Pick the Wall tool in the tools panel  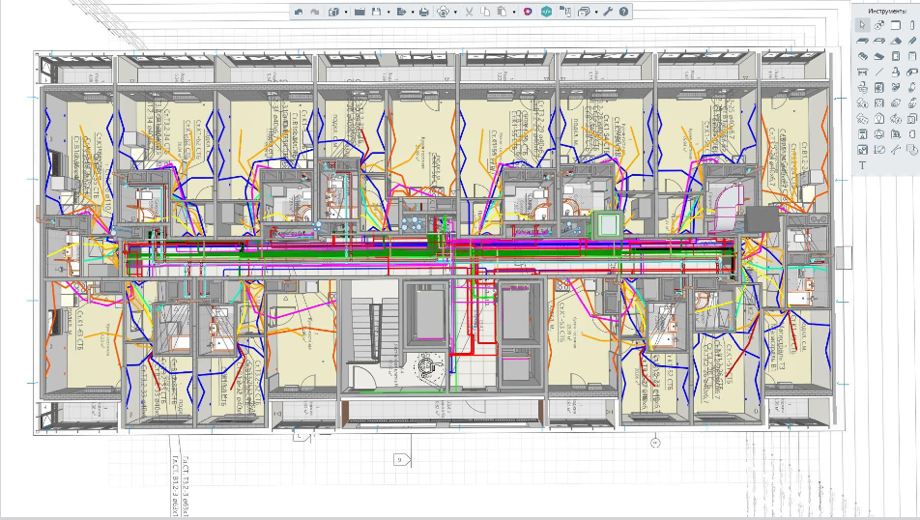click(895, 25)
